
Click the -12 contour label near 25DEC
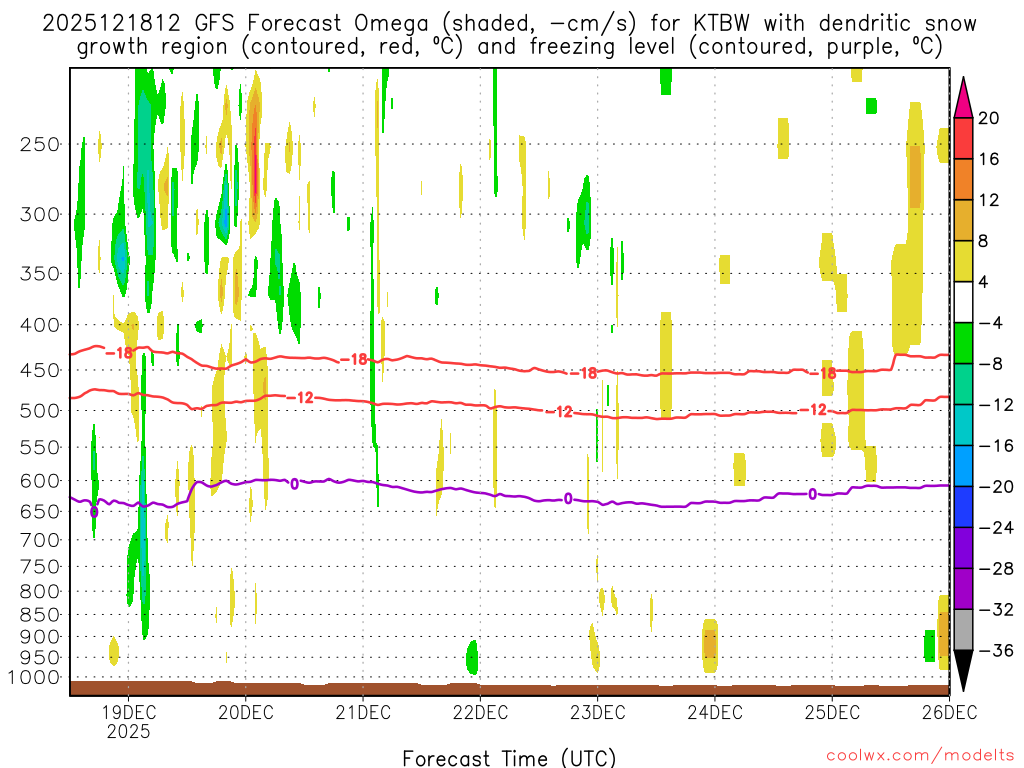point(812,410)
